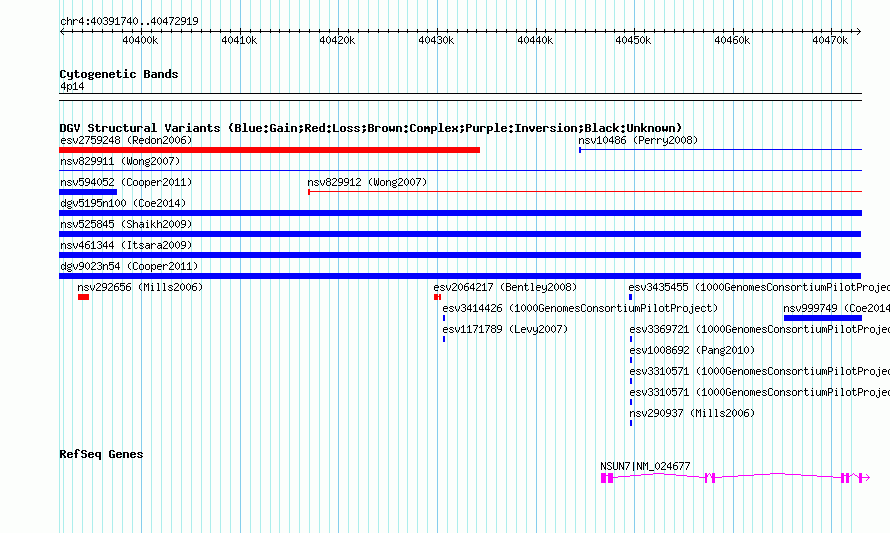Open dgv5195n100 (Coe2014) label
This screenshot has width=890, height=533.
point(123,203)
